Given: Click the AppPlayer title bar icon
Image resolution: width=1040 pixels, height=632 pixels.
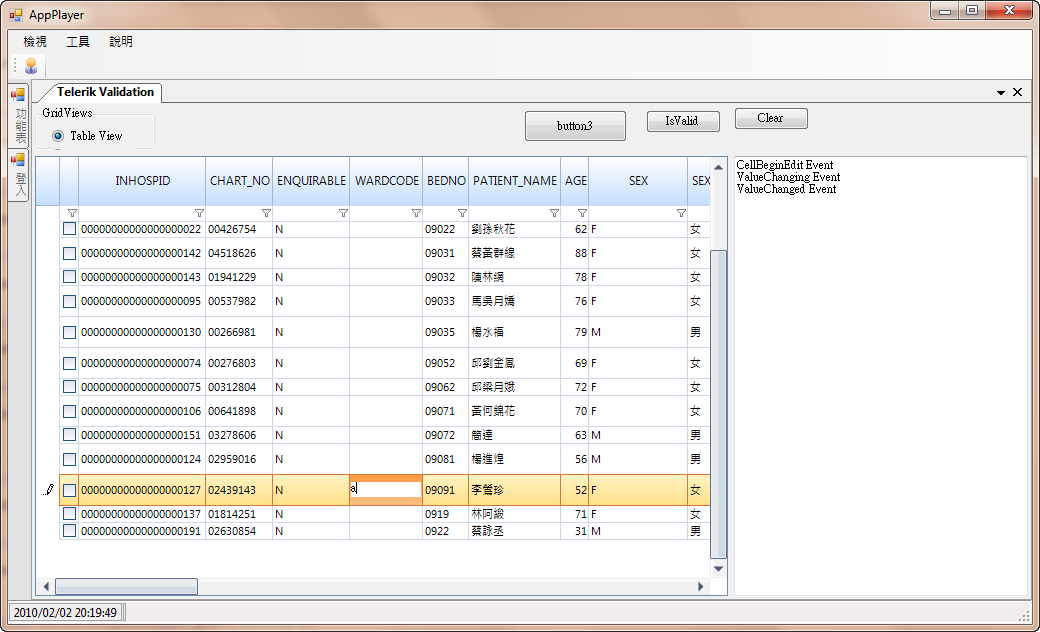Looking at the screenshot, I should pyautogui.click(x=16, y=15).
